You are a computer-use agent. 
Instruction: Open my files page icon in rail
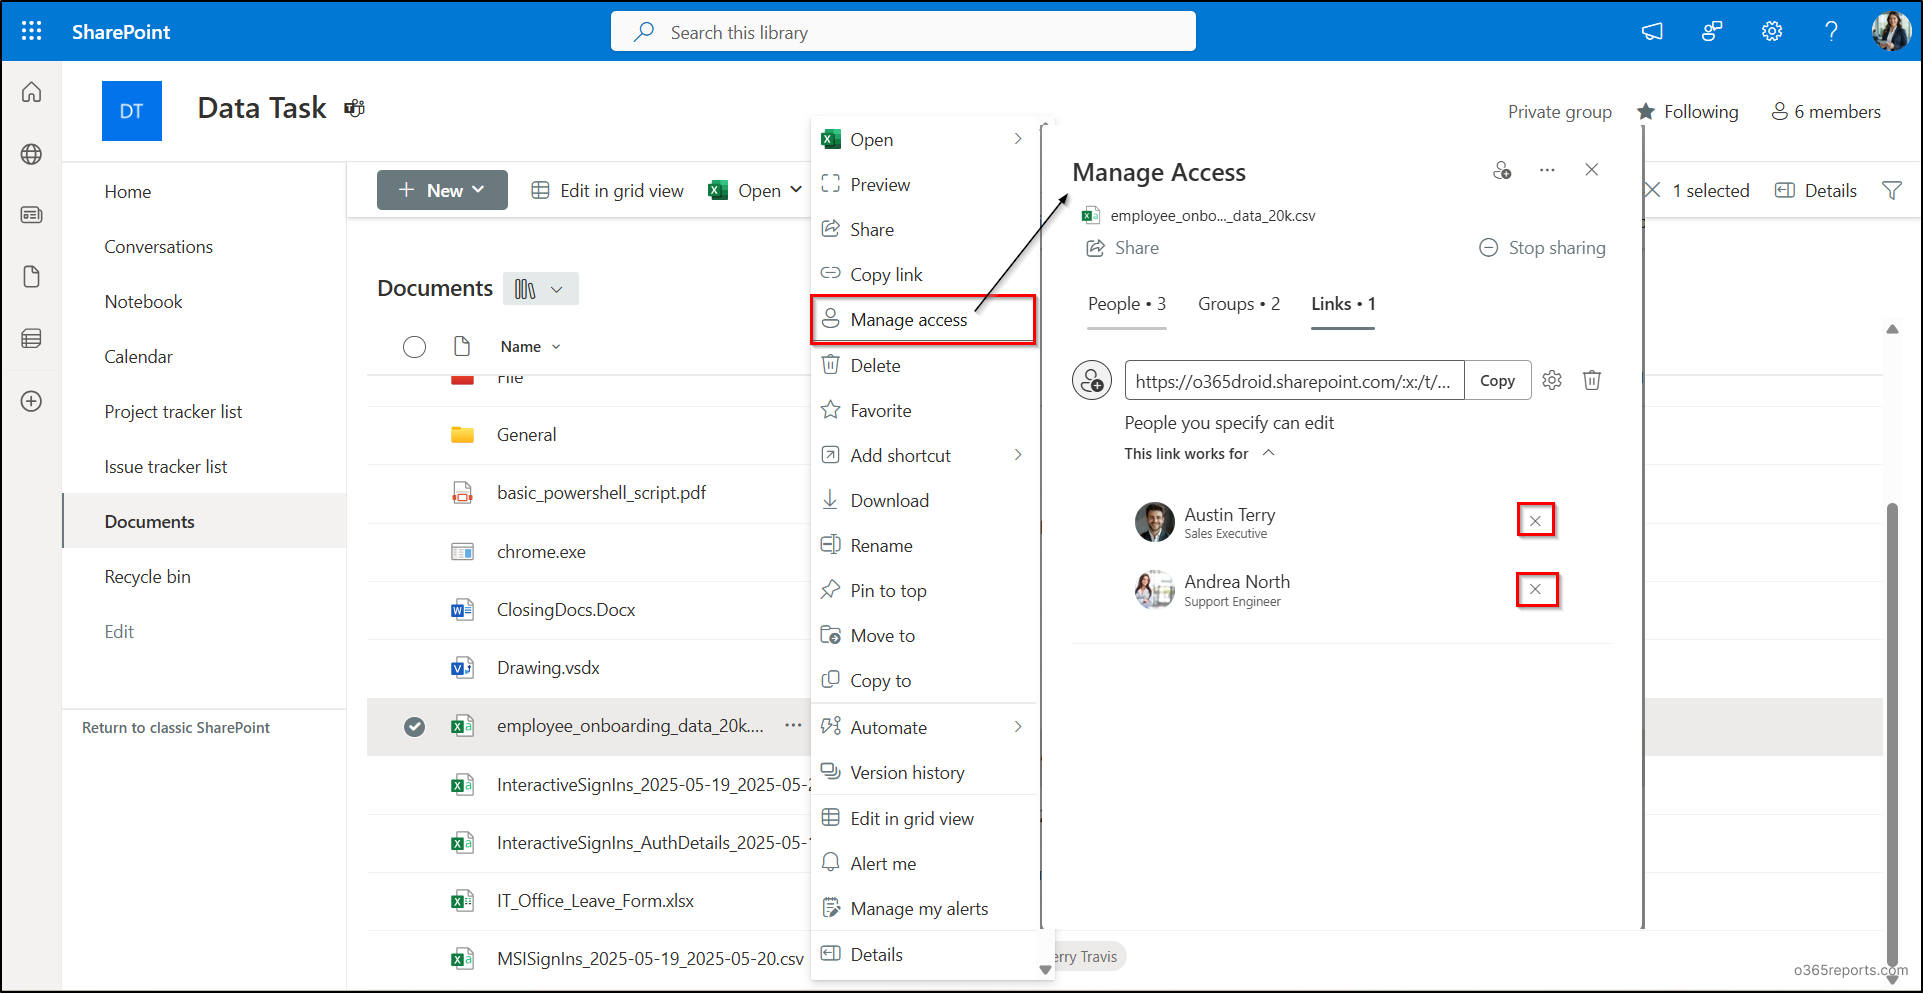click(32, 277)
